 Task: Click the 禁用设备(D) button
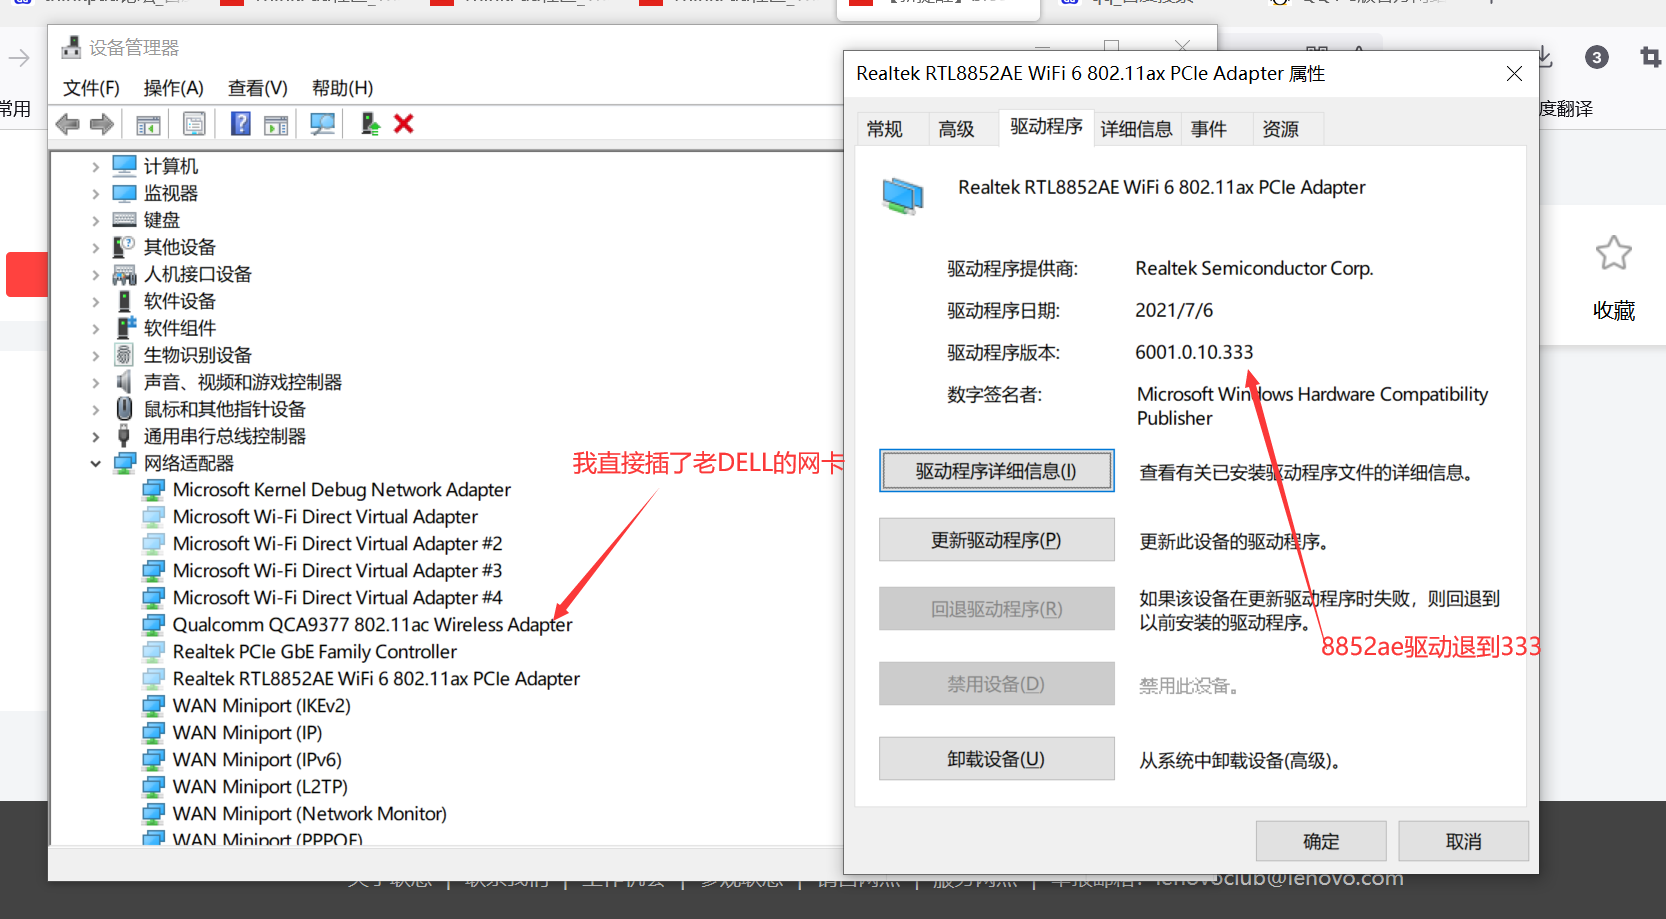(996, 684)
